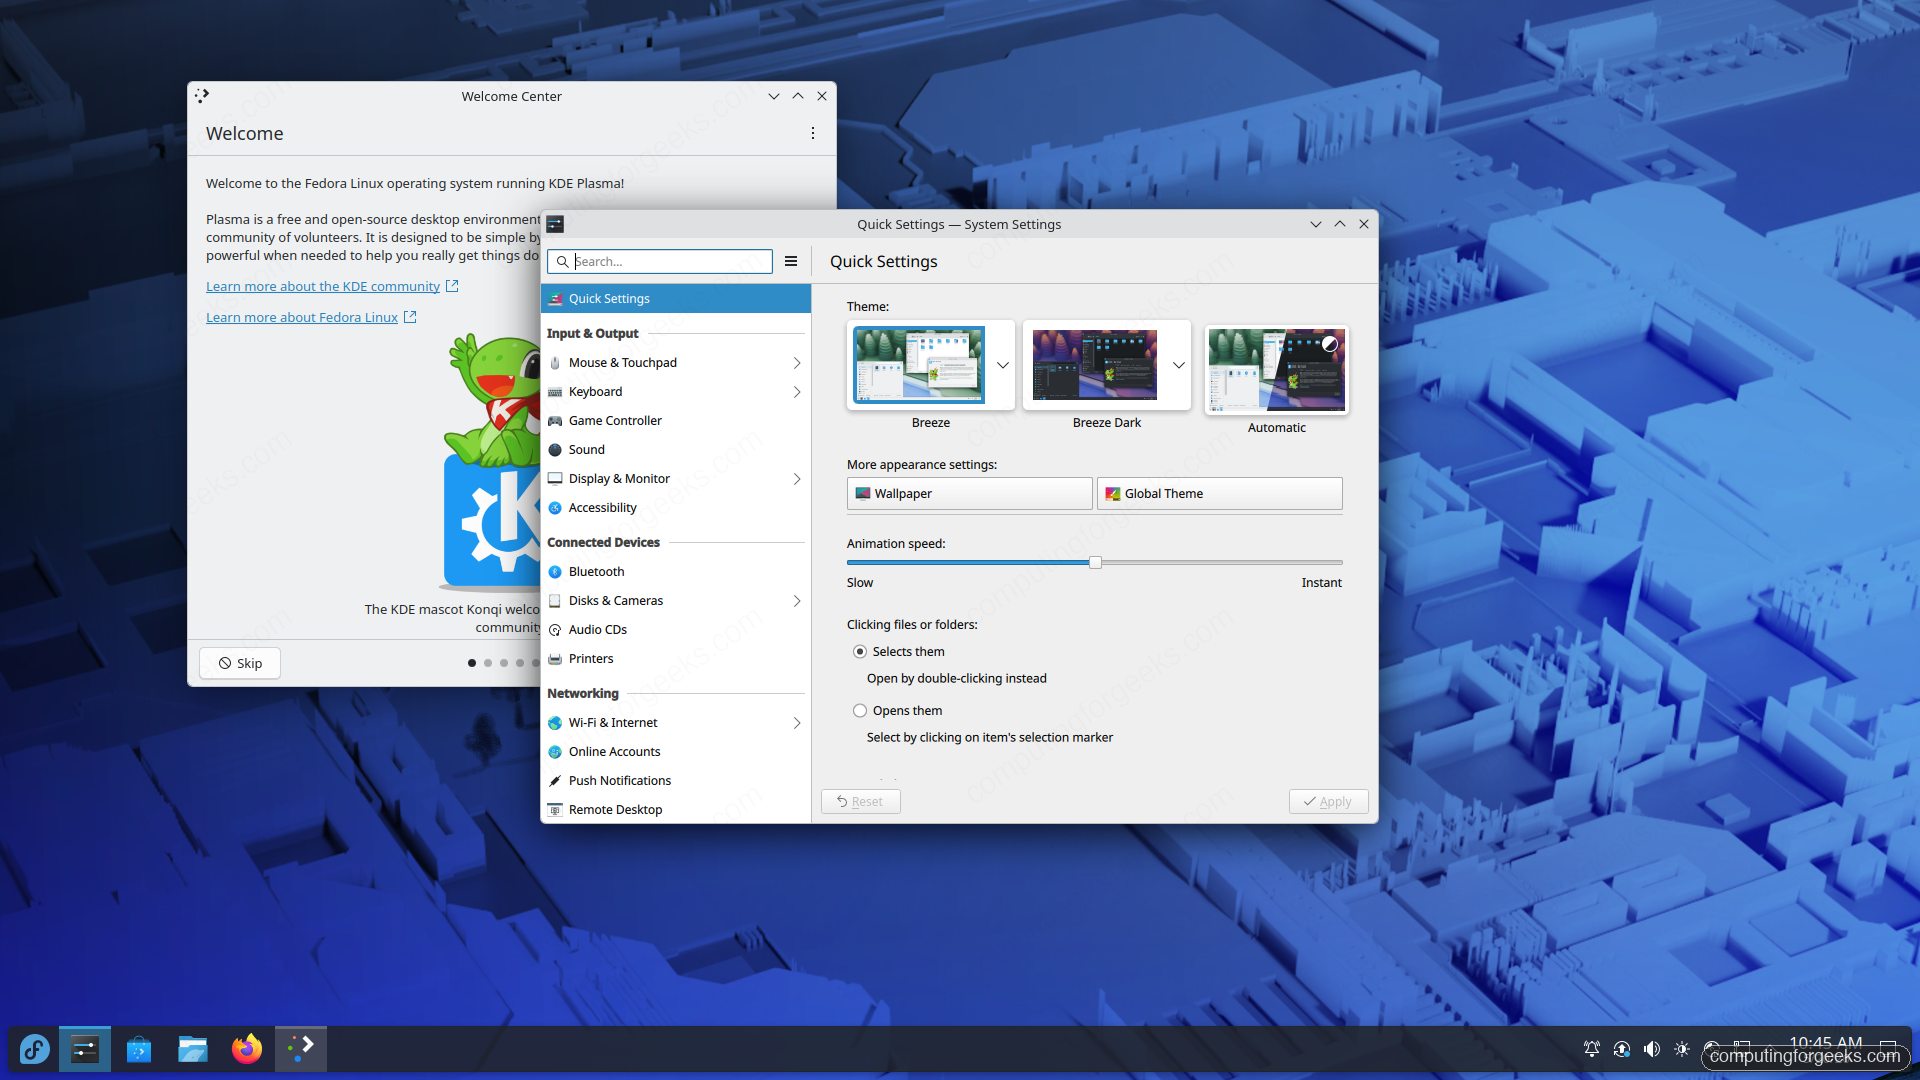Click the Online Accounts globe icon

[555, 752]
